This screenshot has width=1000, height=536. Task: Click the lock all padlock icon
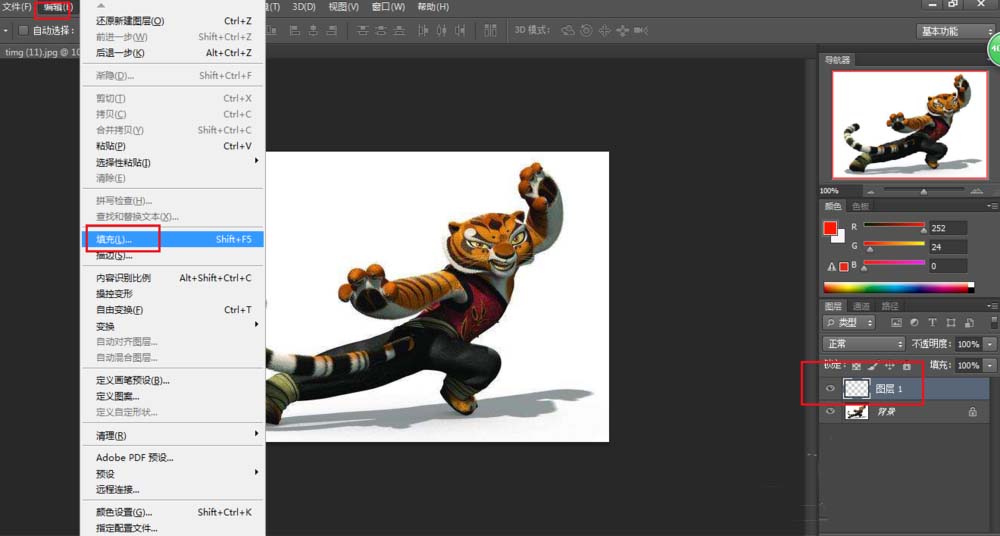tap(907, 366)
